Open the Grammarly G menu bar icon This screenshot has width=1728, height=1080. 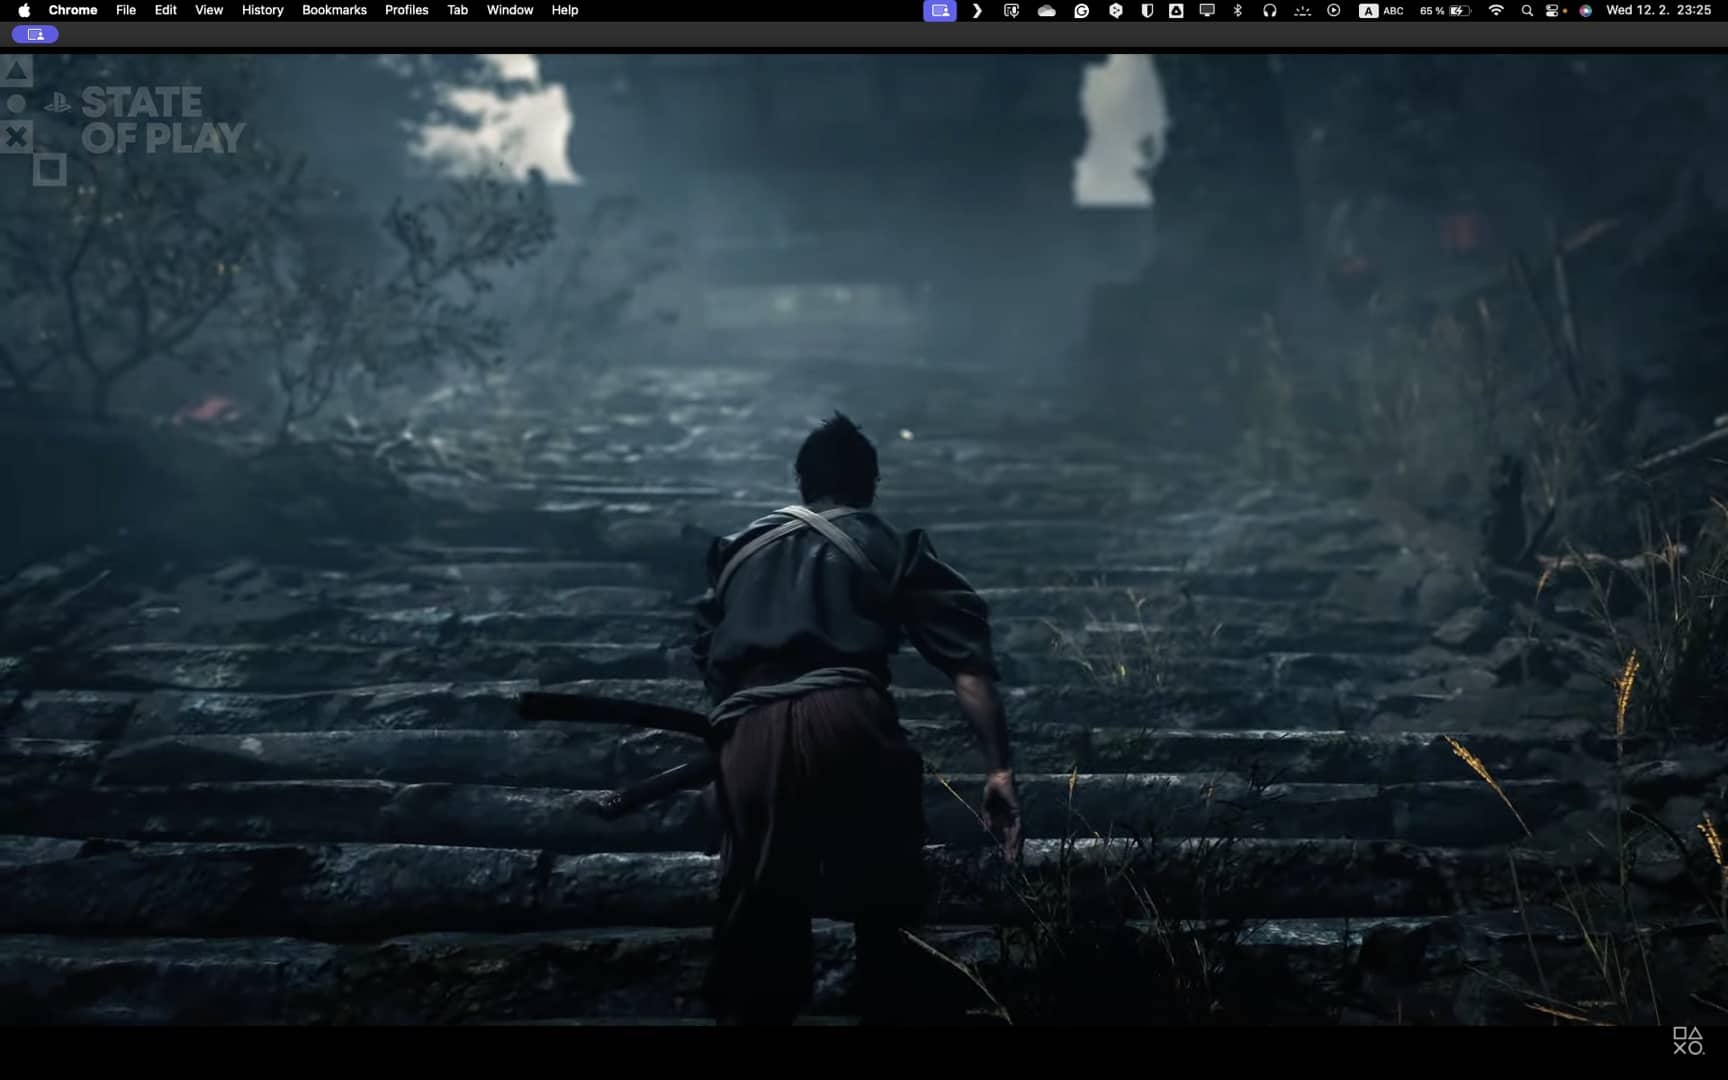click(x=1082, y=10)
